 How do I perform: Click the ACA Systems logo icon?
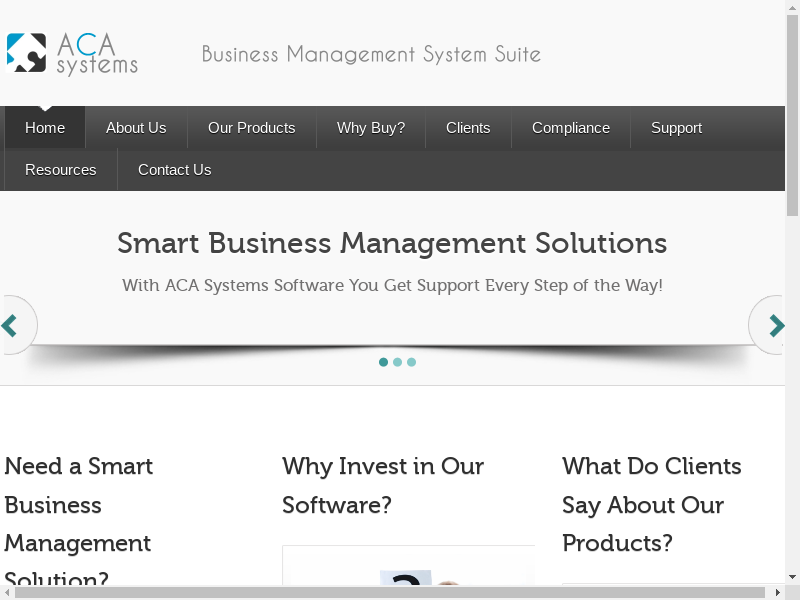point(26,53)
